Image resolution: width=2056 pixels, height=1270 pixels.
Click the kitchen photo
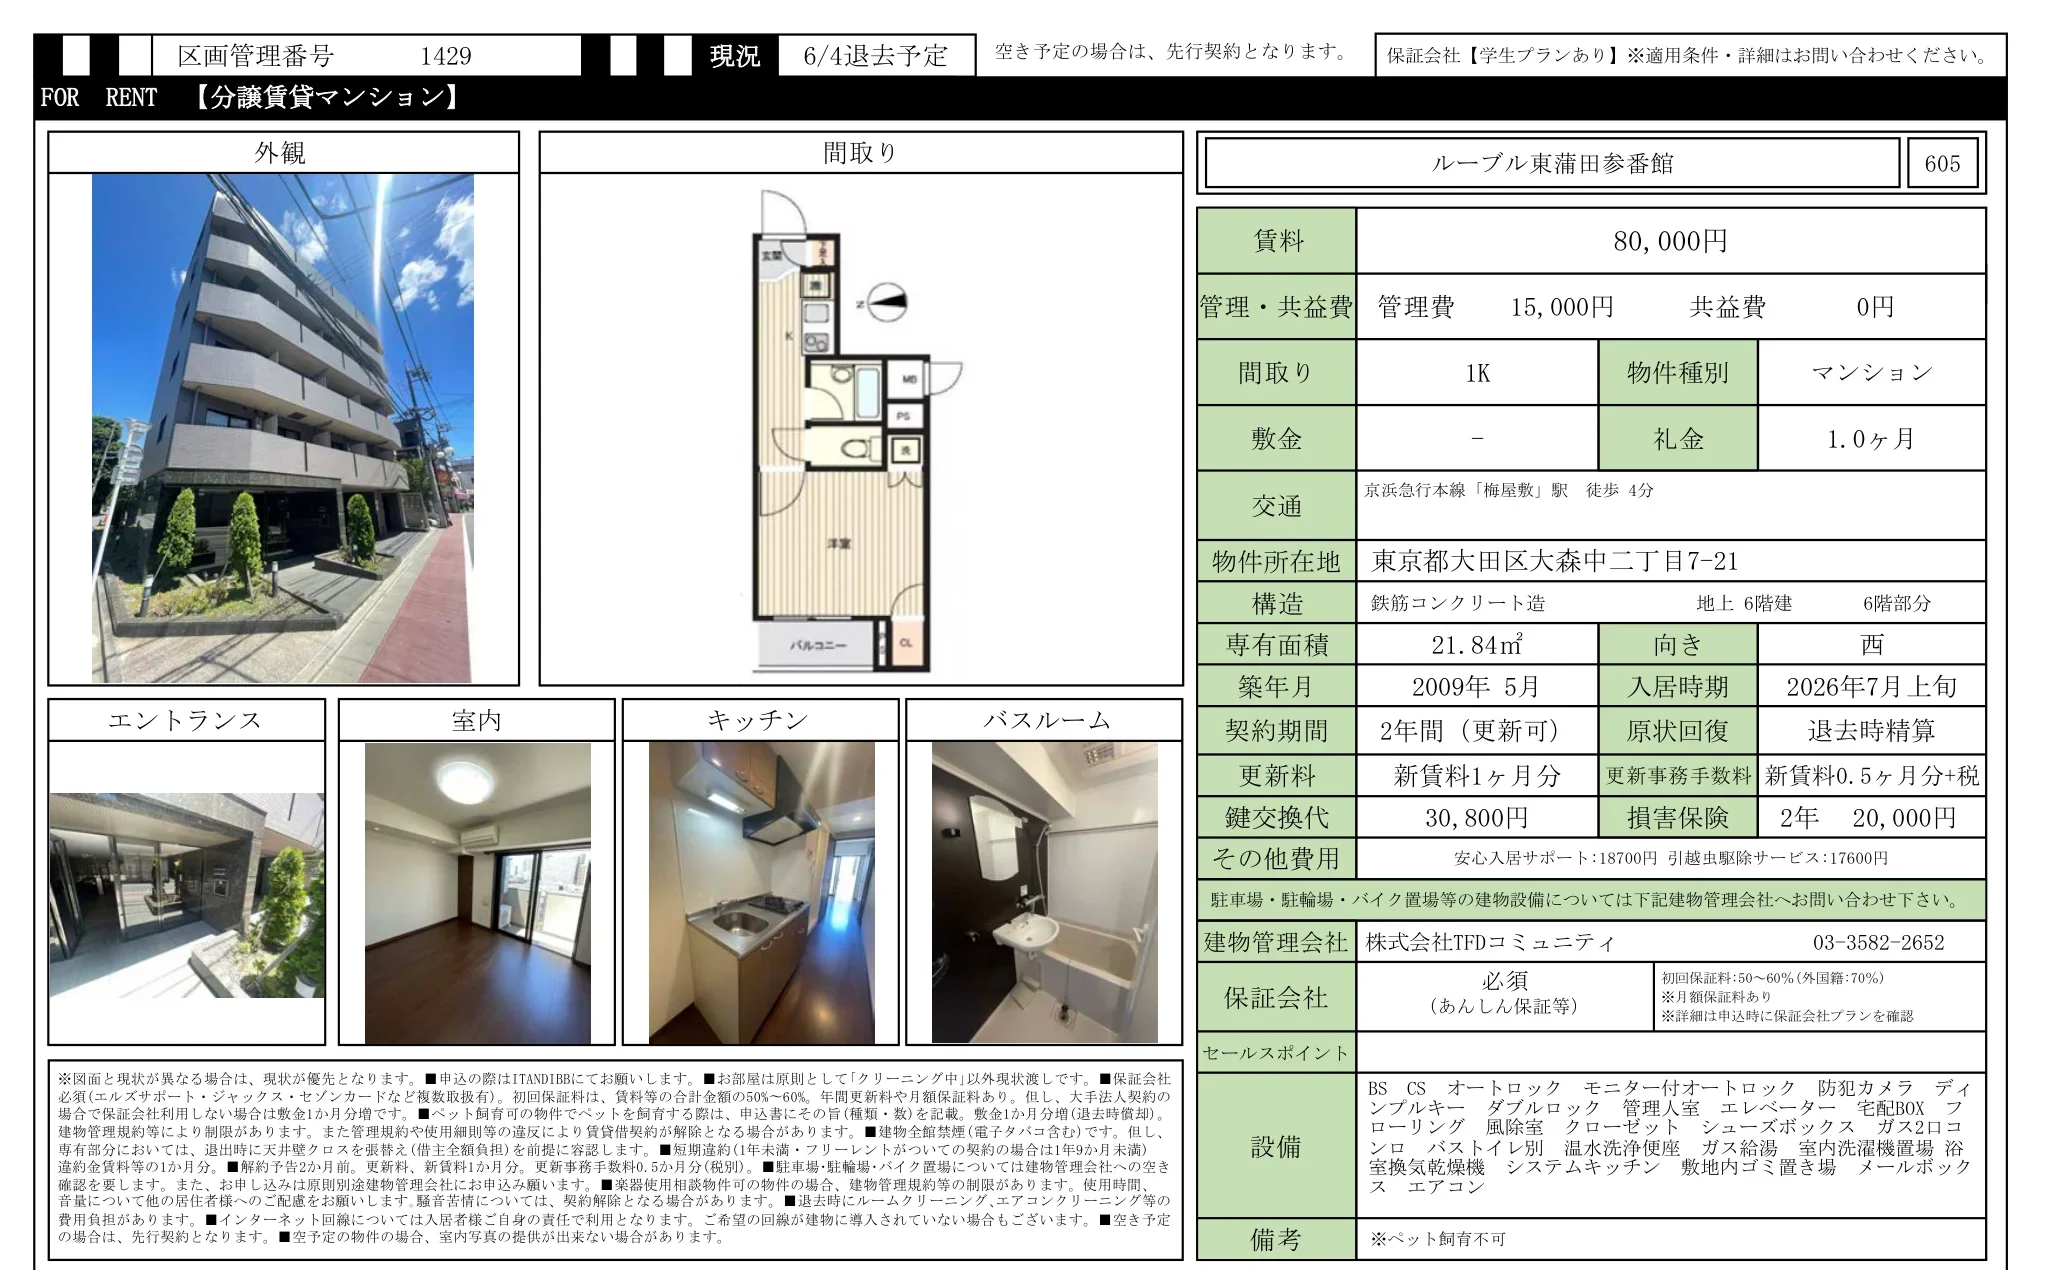762,890
